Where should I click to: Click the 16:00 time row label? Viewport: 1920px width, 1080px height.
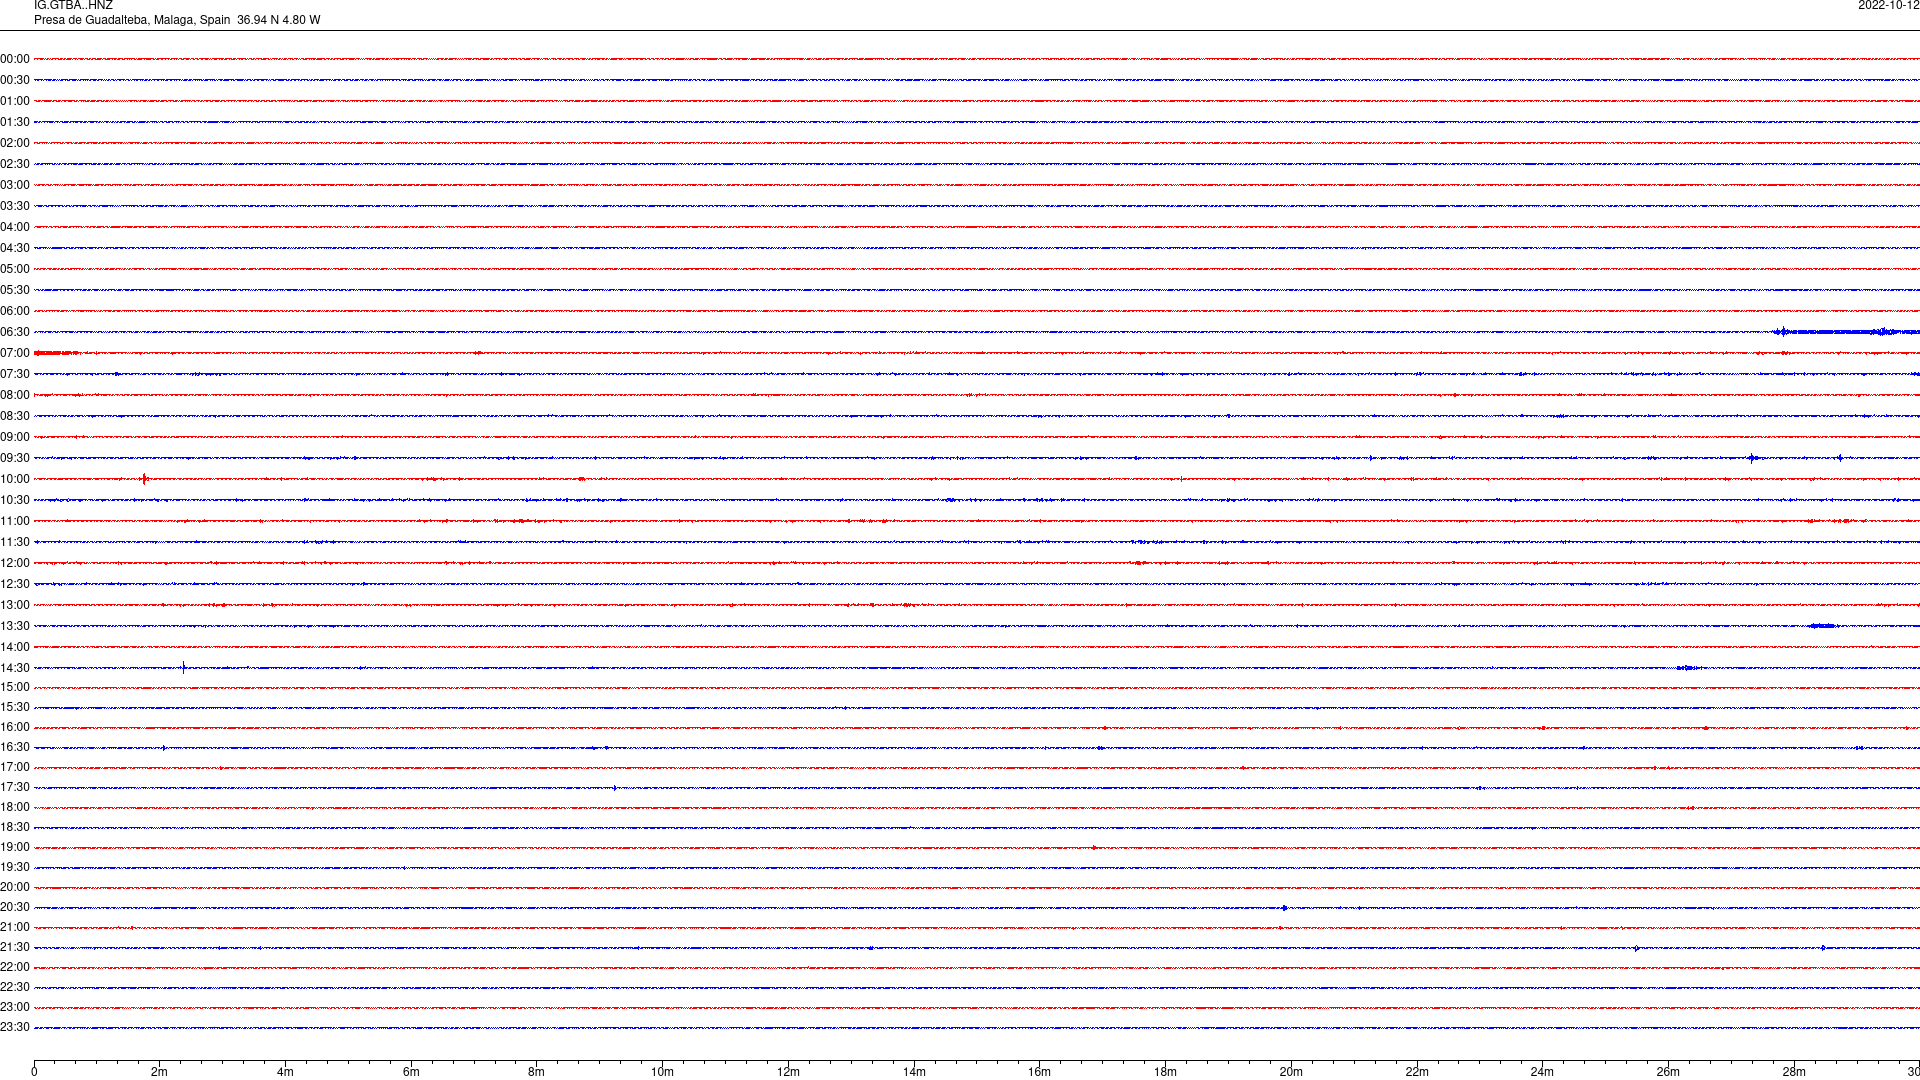coord(15,727)
